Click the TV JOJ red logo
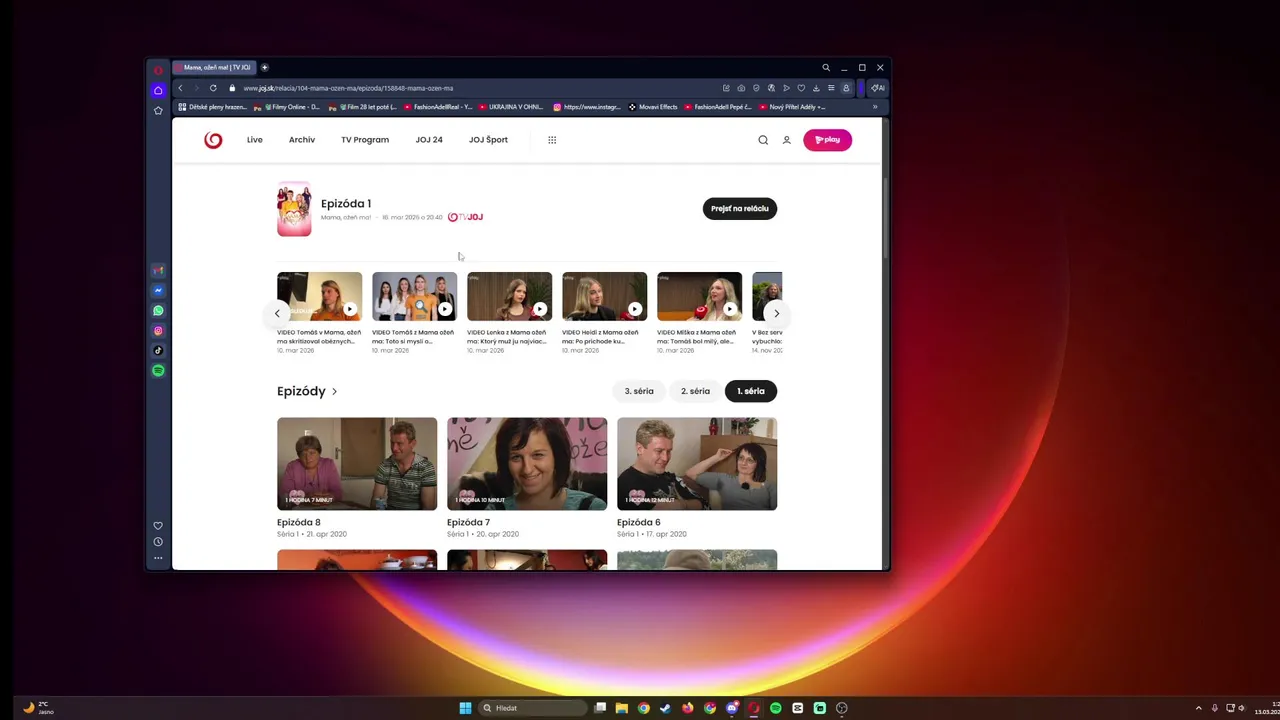The width and height of the screenshot is (1280, 720). [213, 140]
